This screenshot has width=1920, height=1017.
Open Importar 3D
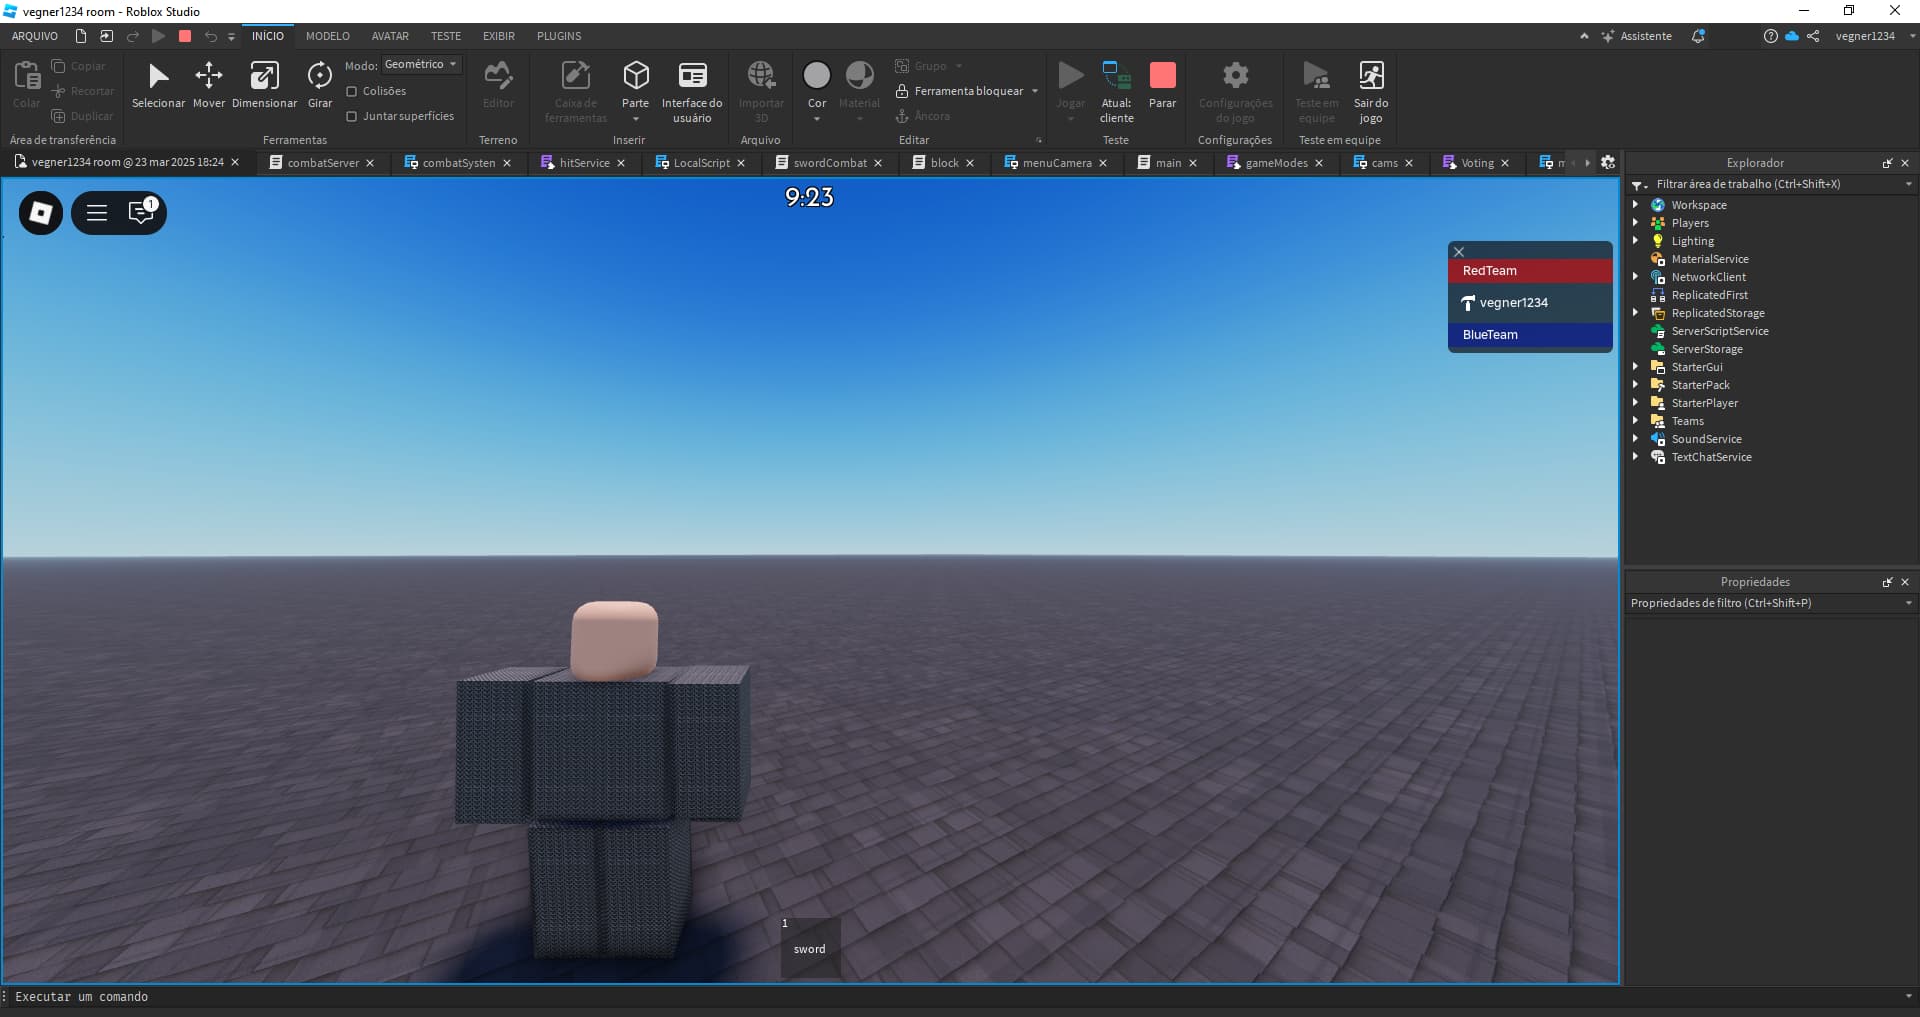coord(760,90)
